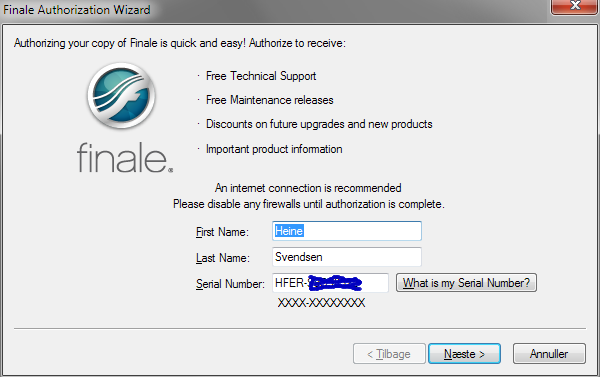Click the Serial Number: label
The height and width of the screenshot is (377, 600).
pyautogui.click(x=230, y=284)
